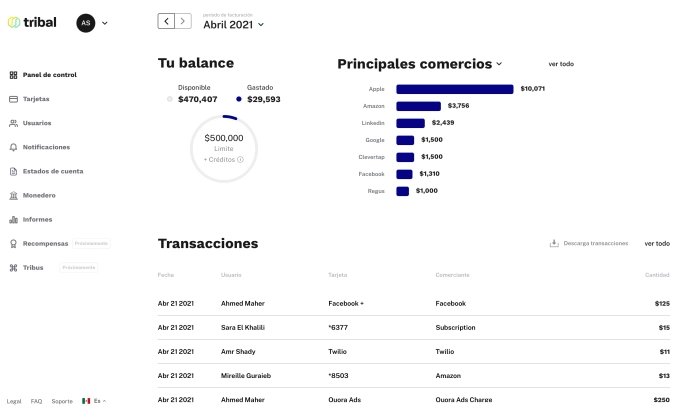Open Notificaciones bell icon
Image resolution: width=680 pixels, height=417 pixels.
13,147
